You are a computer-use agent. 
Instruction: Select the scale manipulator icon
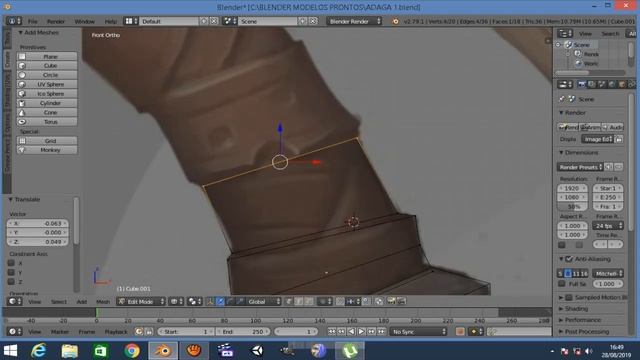[x=240, y=301]
